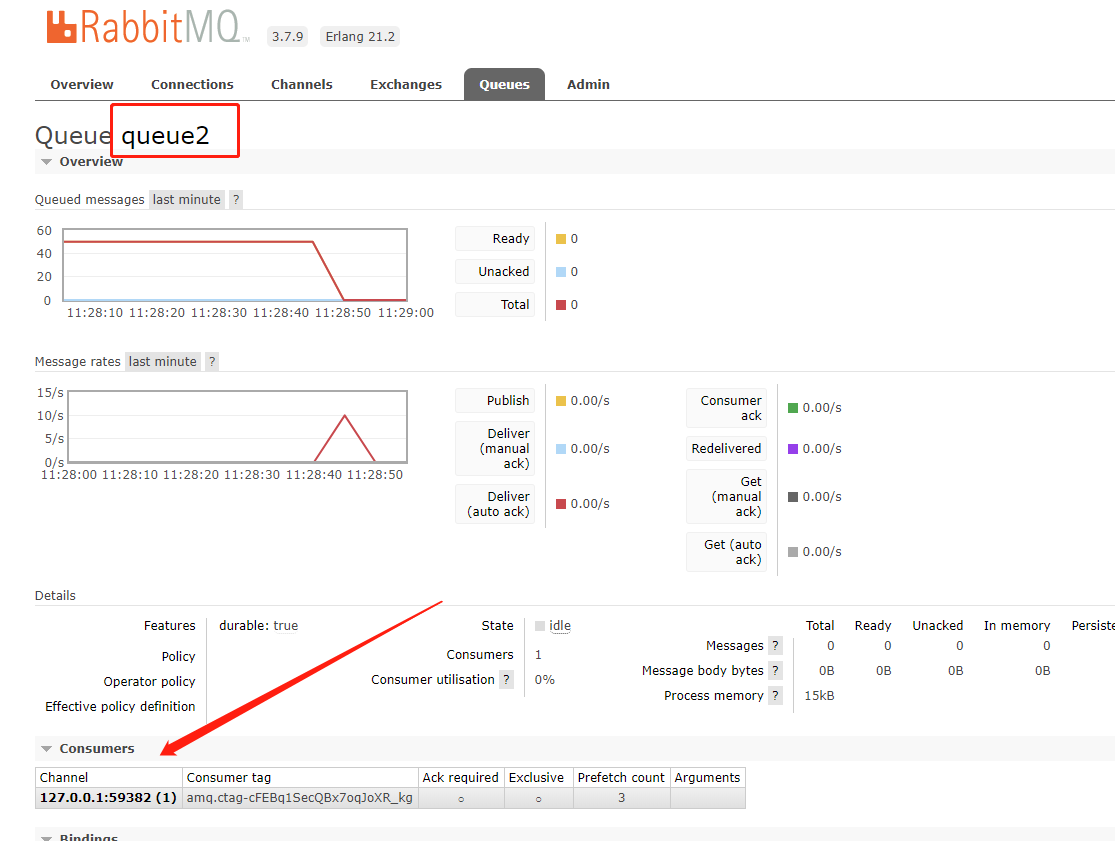Open the Connections tab

192,84
